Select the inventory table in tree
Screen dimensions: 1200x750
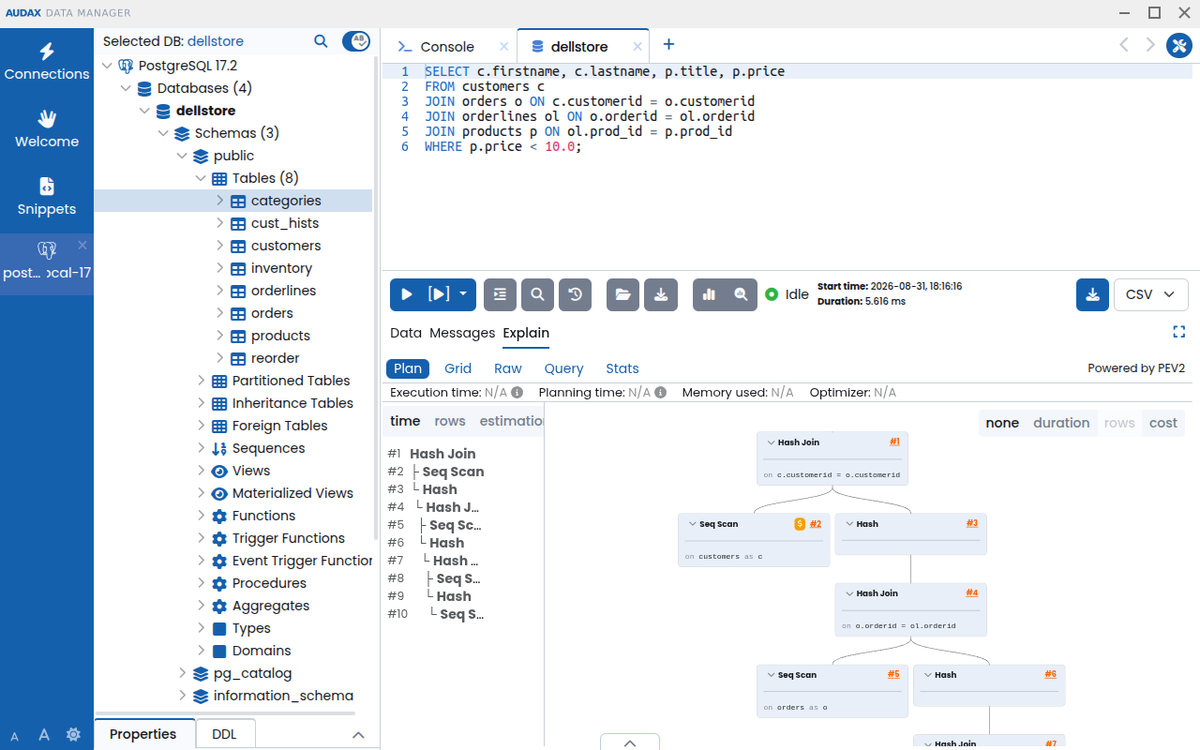(x=281, y=268)
